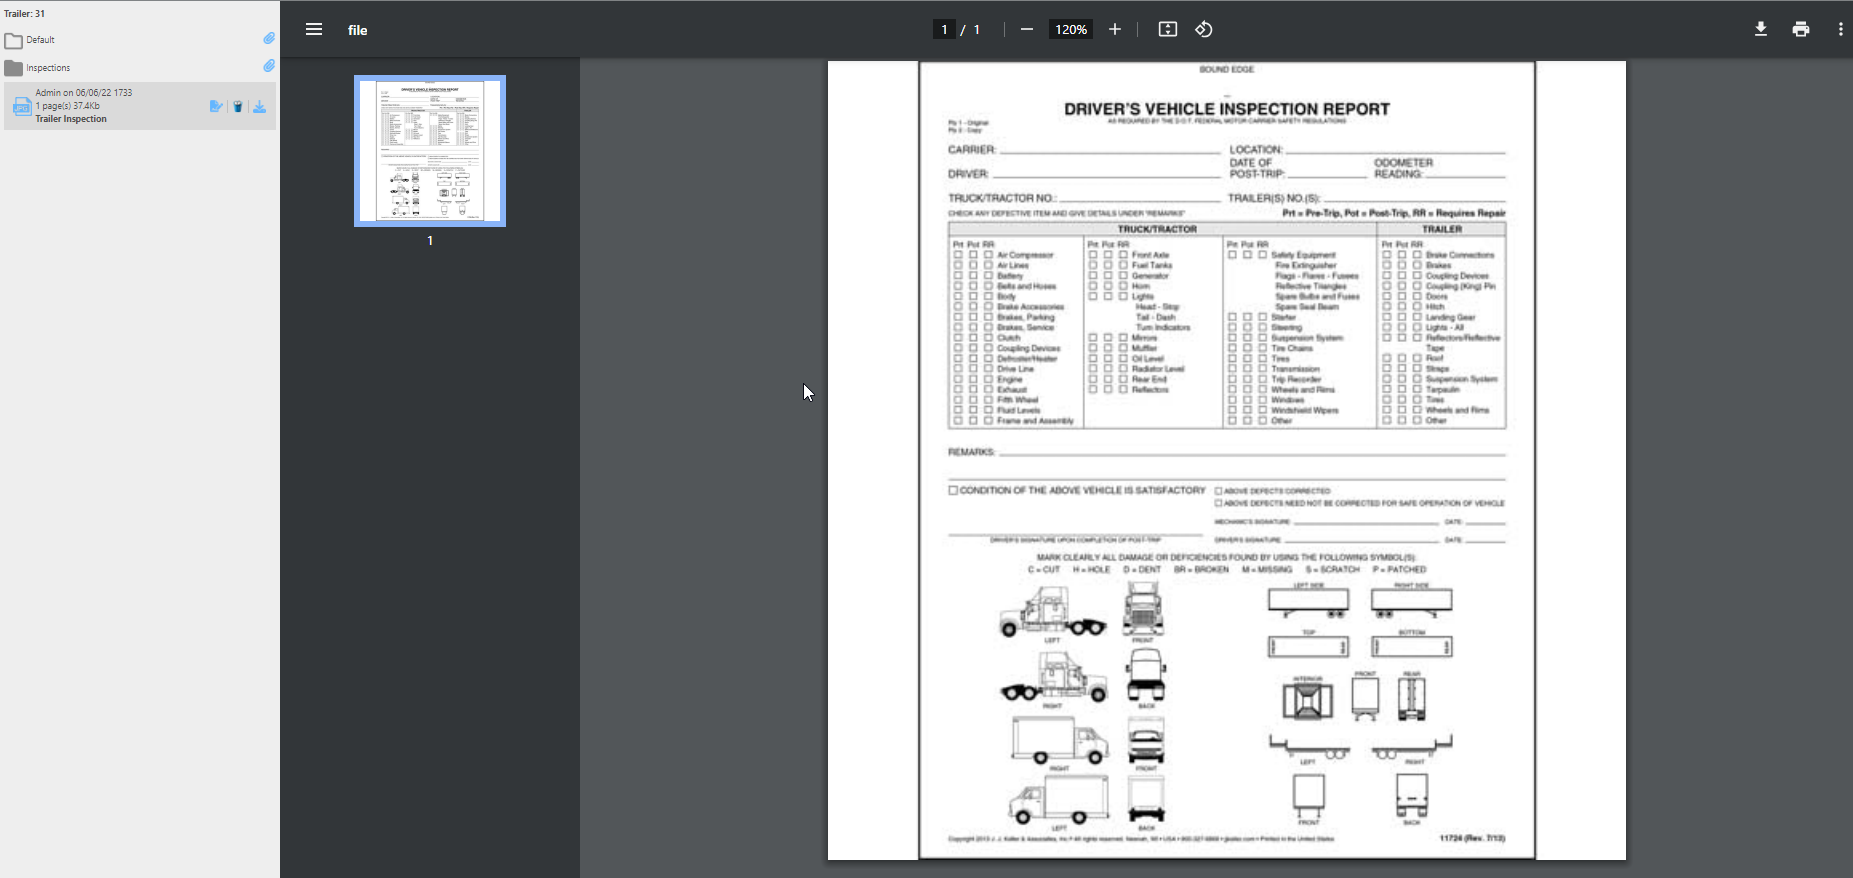Zoom in using the plus icon

1115,30
